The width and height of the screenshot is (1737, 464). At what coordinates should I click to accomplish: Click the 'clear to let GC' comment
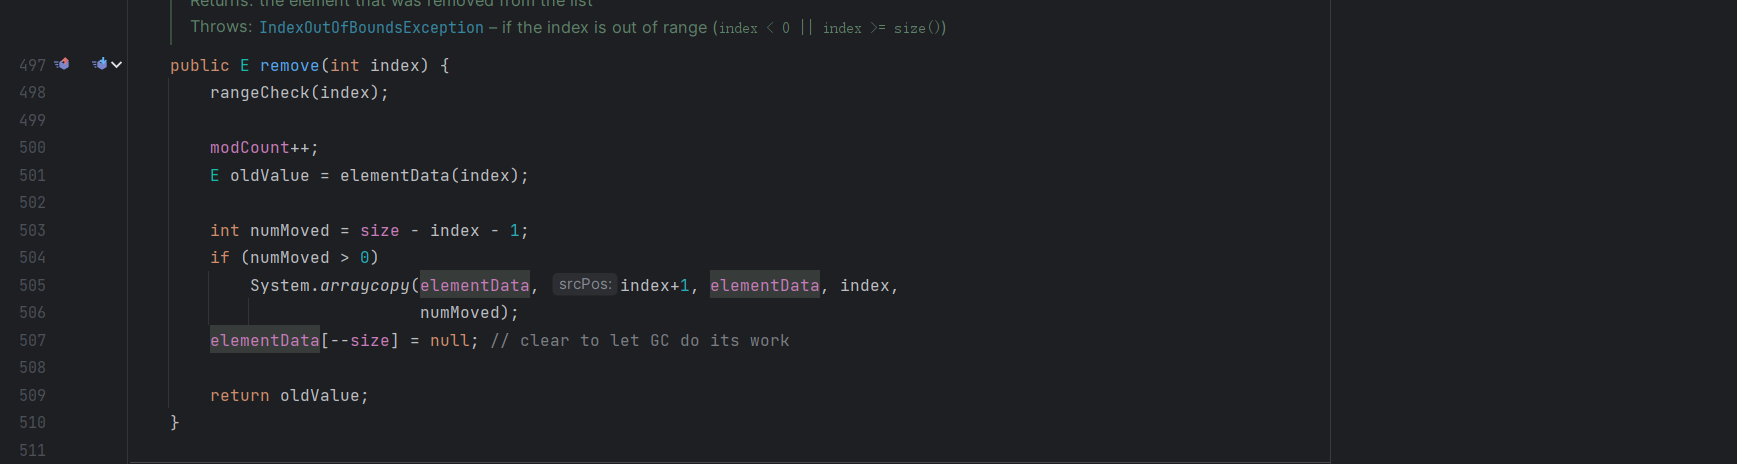(640, 340)
